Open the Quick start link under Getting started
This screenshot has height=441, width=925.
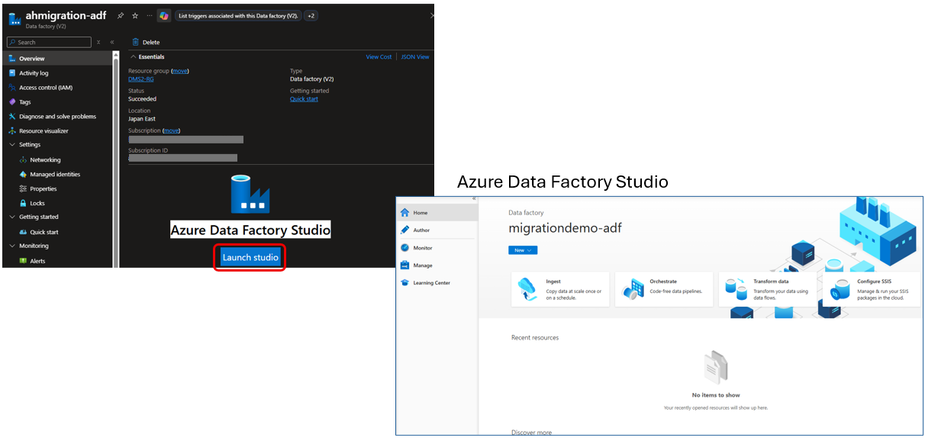304,99
